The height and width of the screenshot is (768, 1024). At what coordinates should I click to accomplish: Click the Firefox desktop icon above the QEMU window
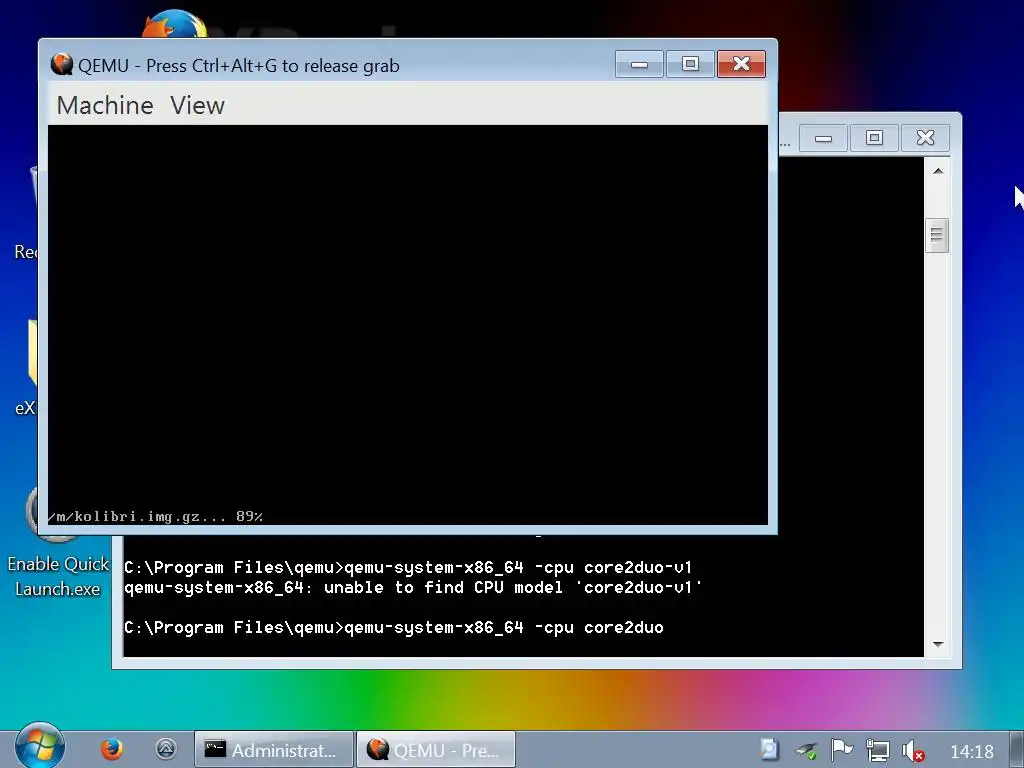coord(174,24)
